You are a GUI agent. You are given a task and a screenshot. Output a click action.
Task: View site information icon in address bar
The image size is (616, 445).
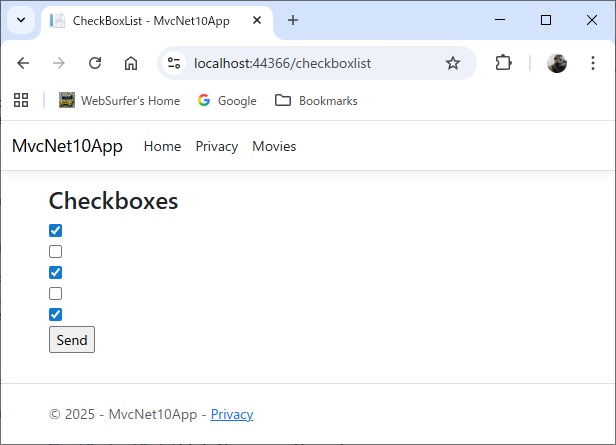(174, 63)
